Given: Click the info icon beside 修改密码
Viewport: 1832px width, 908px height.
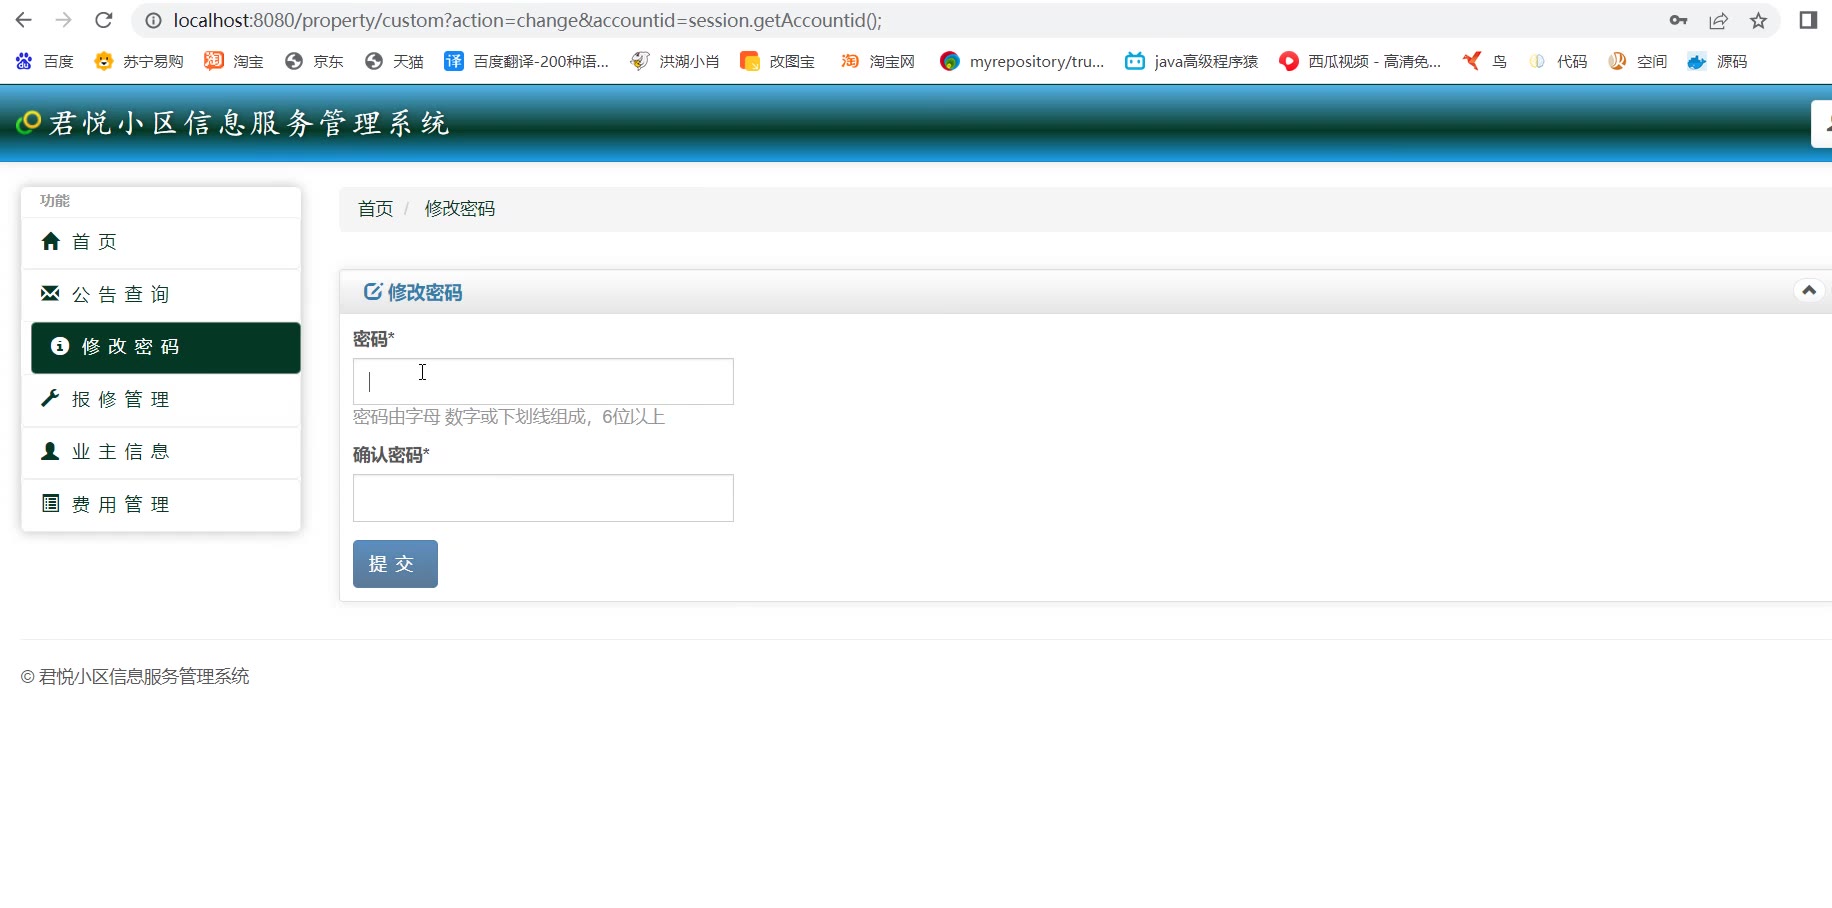Looking at the screenshot, I should tap(60, 346).
